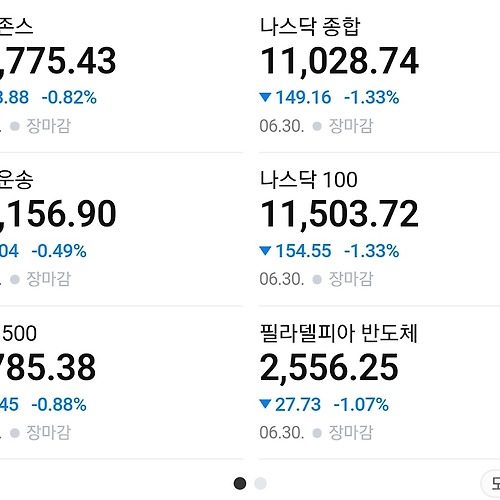Click the 11,503.72 index value
The image size is (500, 500).
click(339, 214)
